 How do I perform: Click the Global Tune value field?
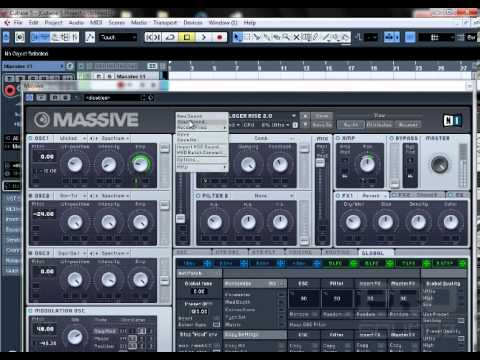pyautogui.click(x=199, y=291)
